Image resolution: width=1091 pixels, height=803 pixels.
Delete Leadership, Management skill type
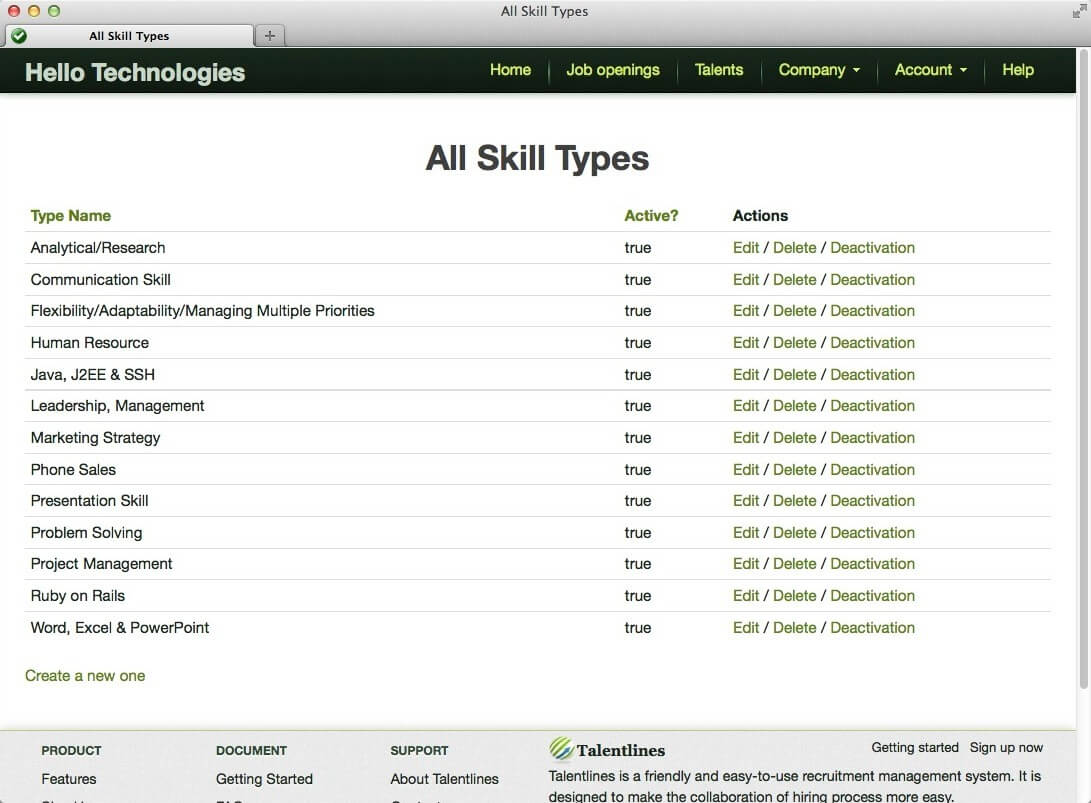coord(795,406)
